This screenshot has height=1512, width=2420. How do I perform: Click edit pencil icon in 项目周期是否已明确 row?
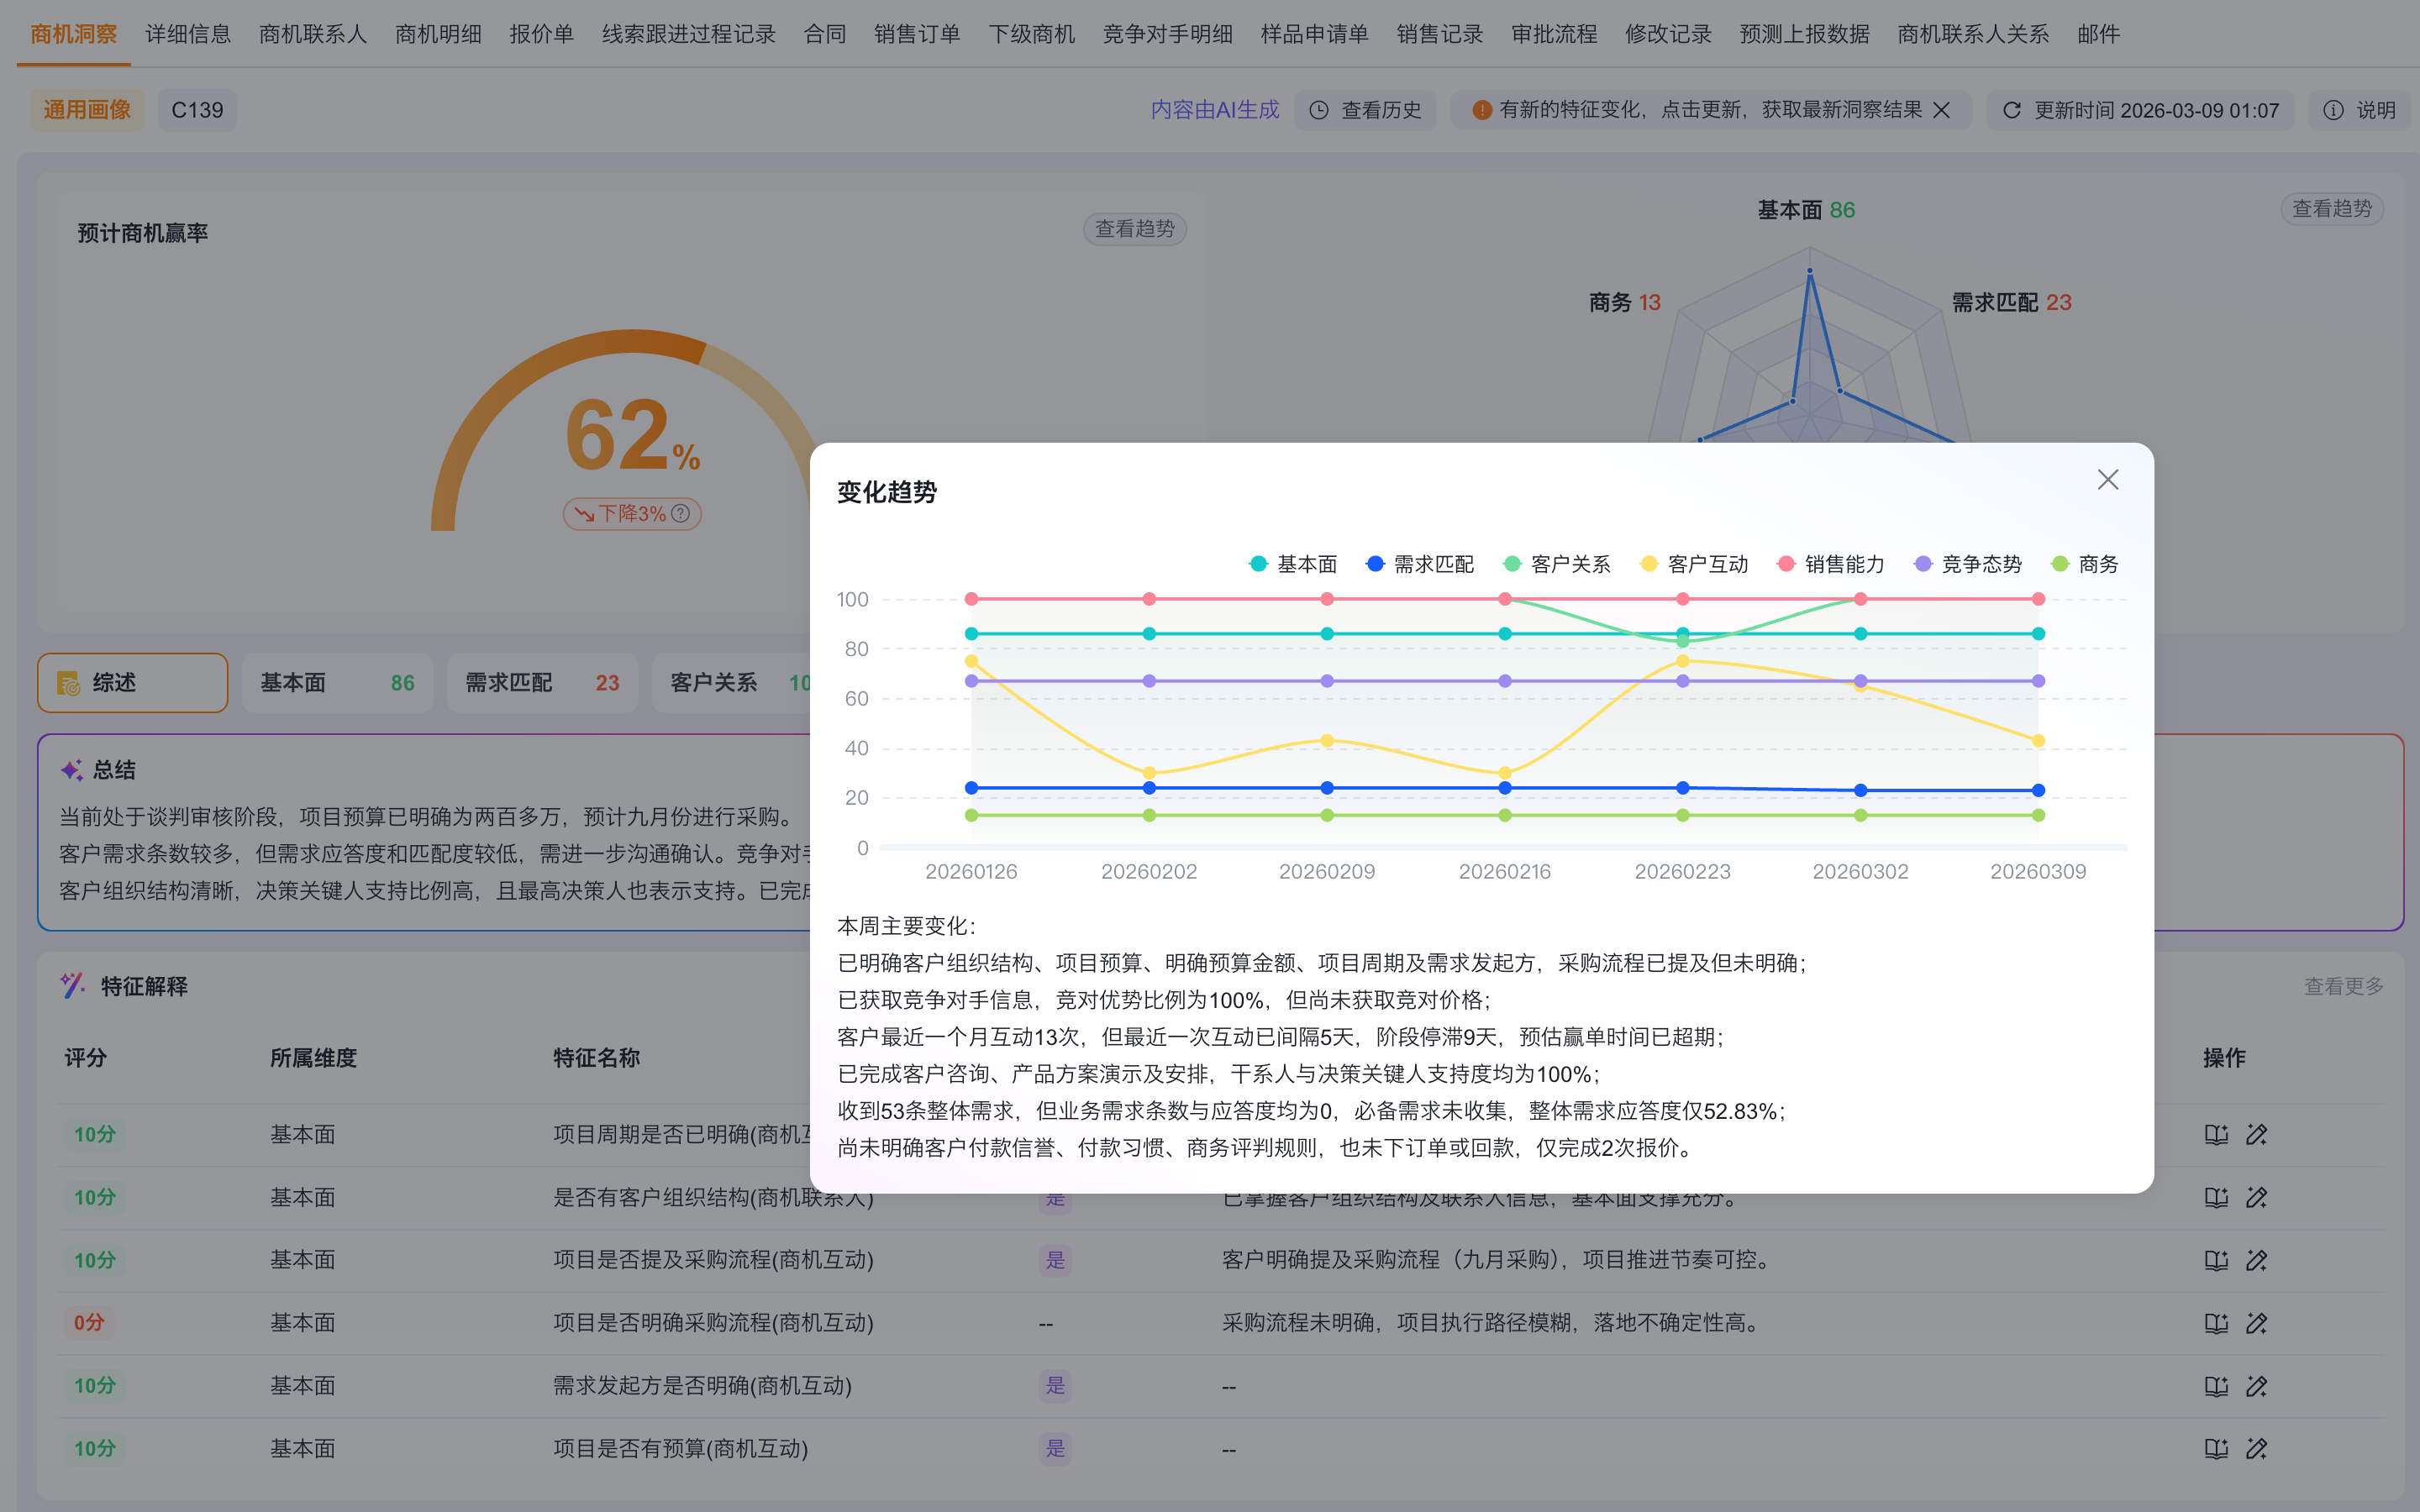click(x=2256, y=1134)
